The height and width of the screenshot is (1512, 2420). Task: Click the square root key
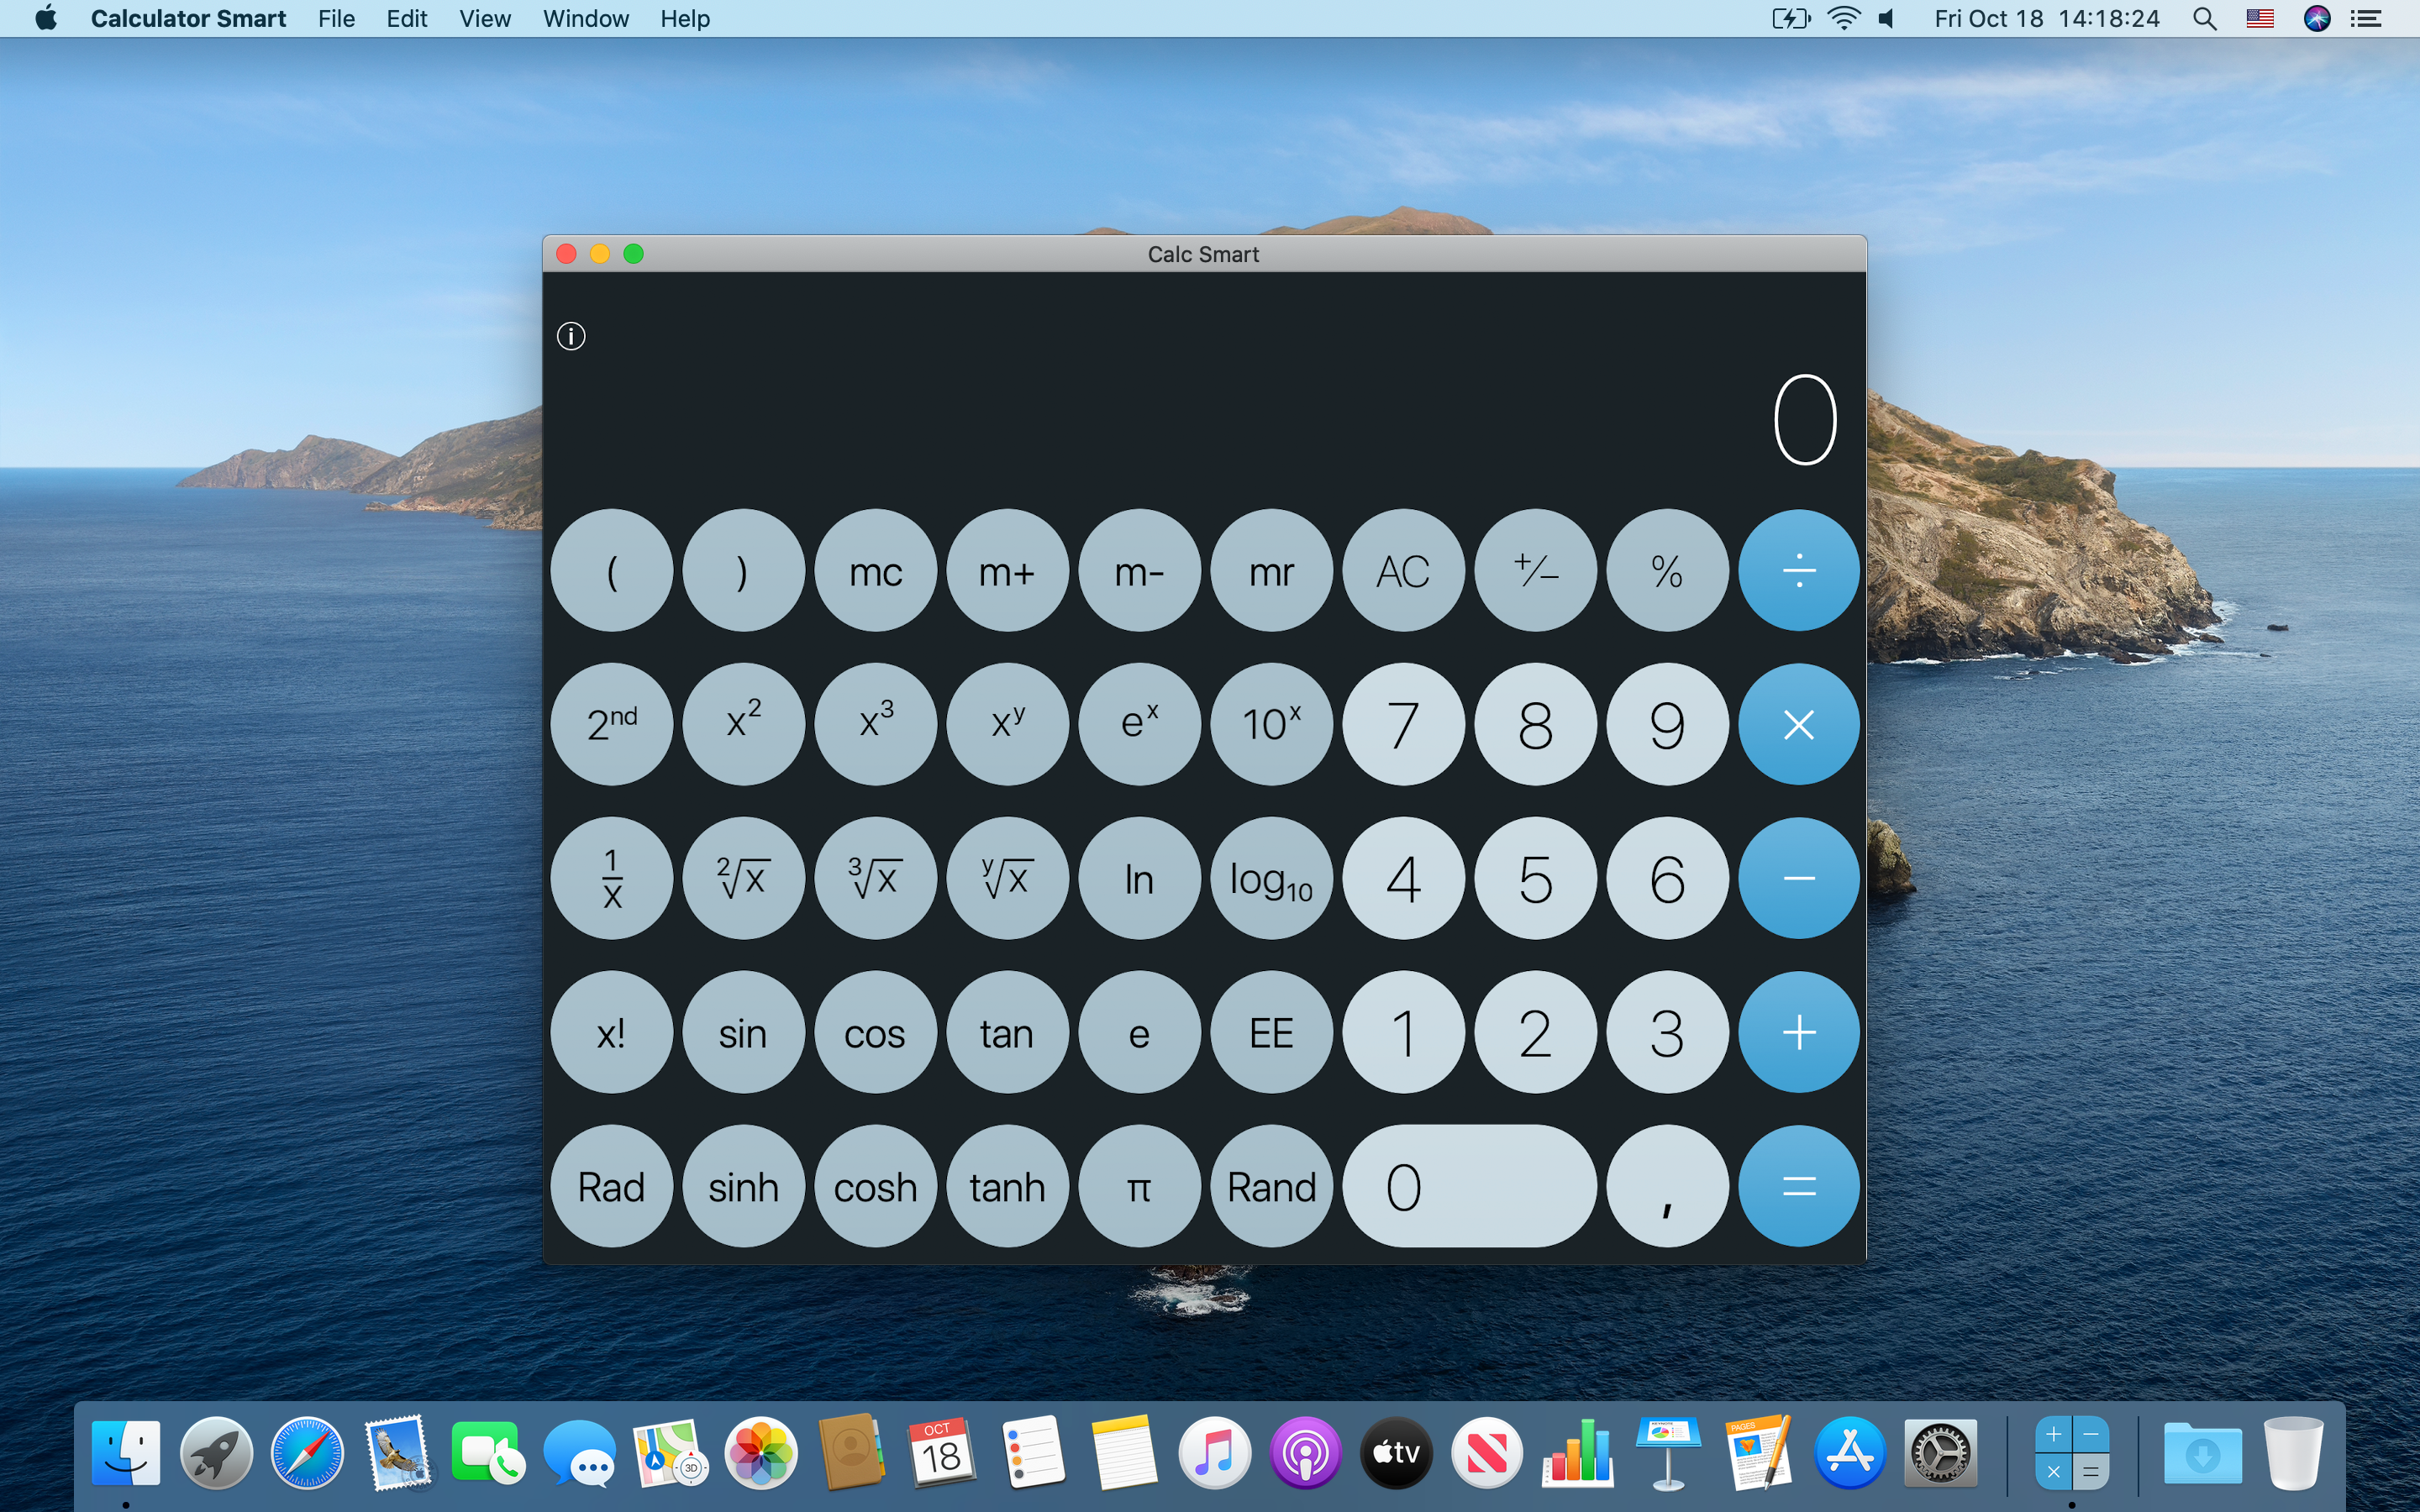point(743,879)
